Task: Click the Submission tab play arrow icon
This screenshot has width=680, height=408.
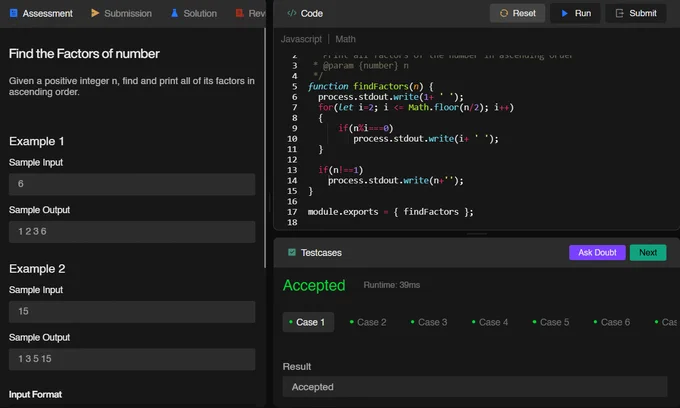Action: point(95,13)
